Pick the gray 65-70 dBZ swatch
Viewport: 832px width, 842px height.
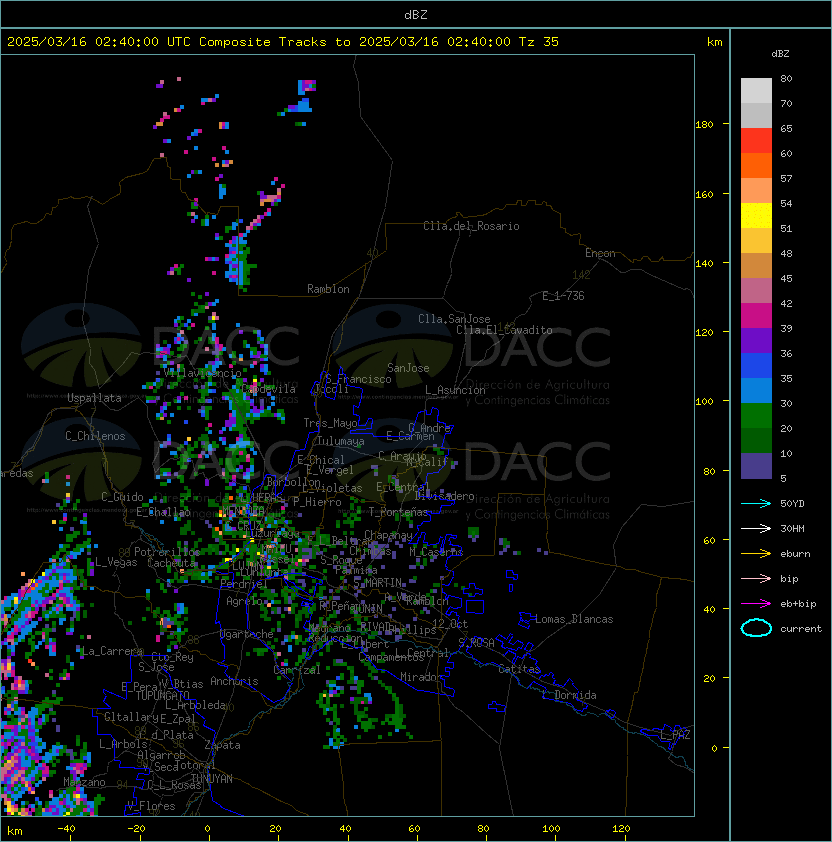click(x=756, y=115)
